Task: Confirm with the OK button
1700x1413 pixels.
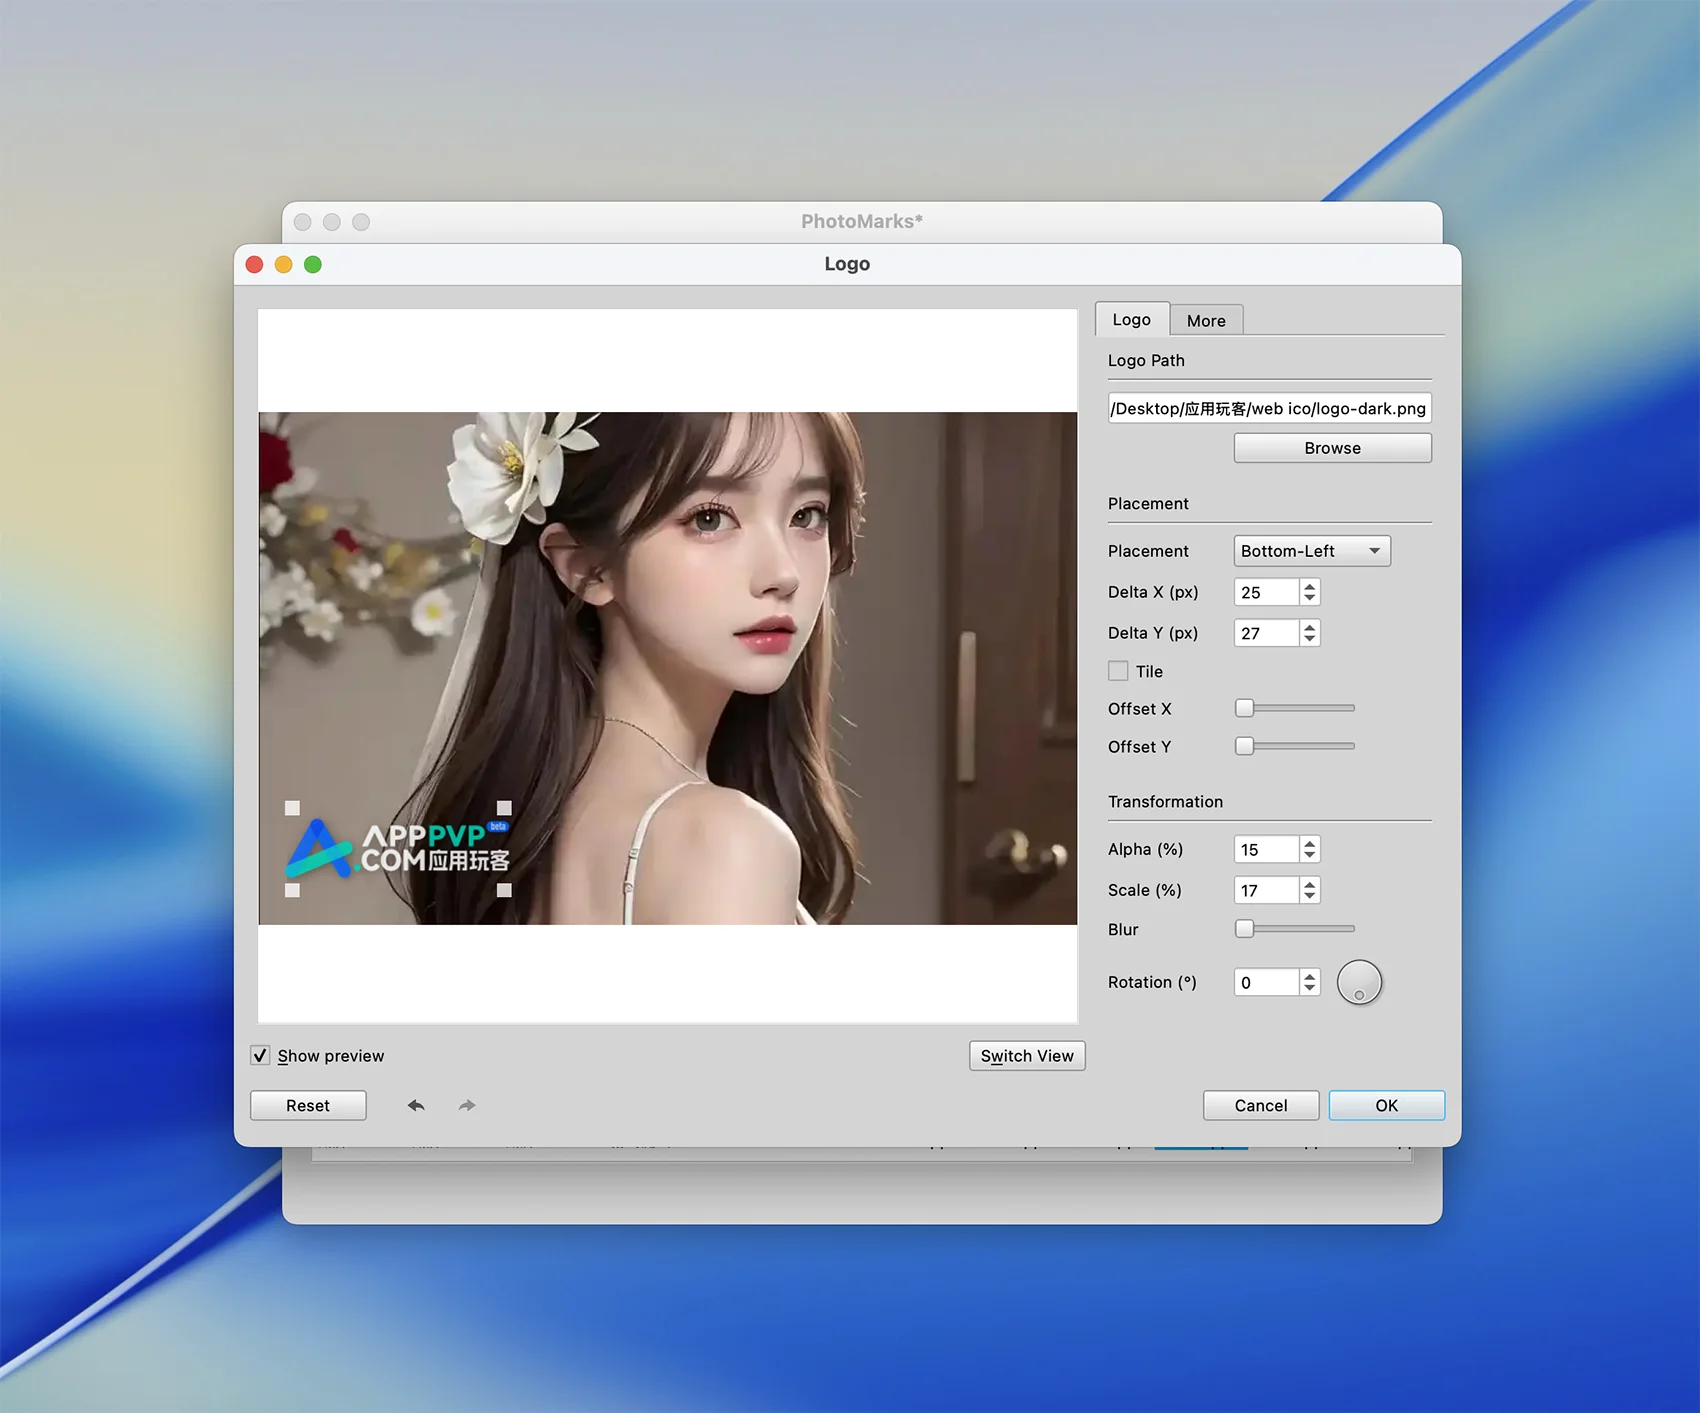Action: click(x=1386, y=1105)
